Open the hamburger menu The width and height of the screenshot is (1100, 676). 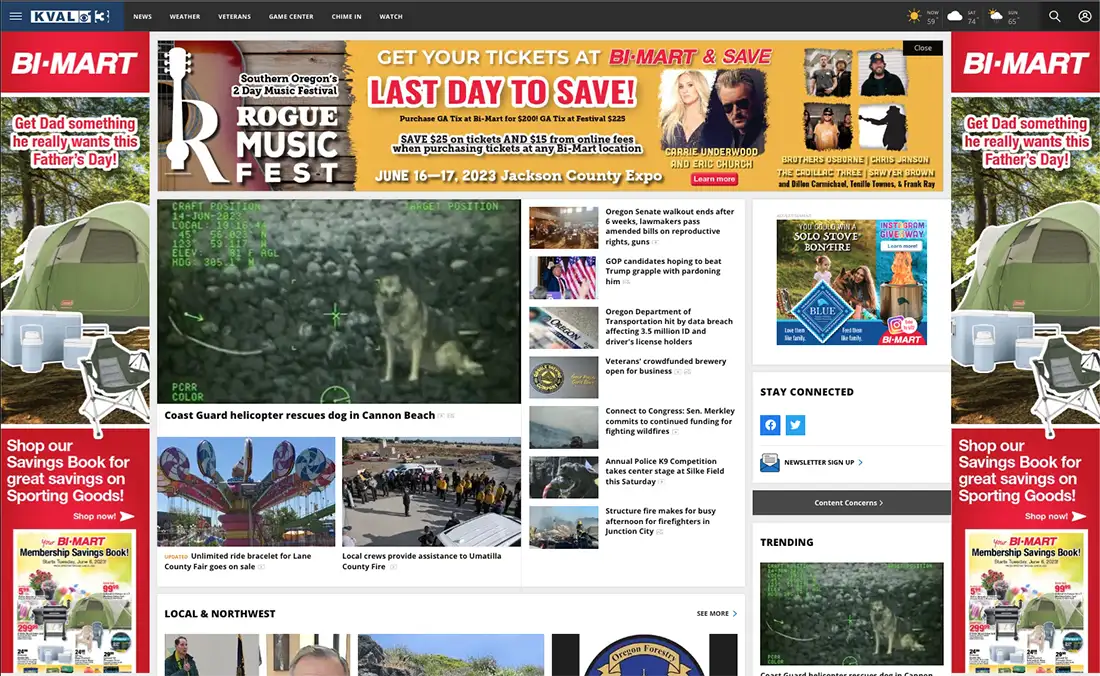[15, 16]
